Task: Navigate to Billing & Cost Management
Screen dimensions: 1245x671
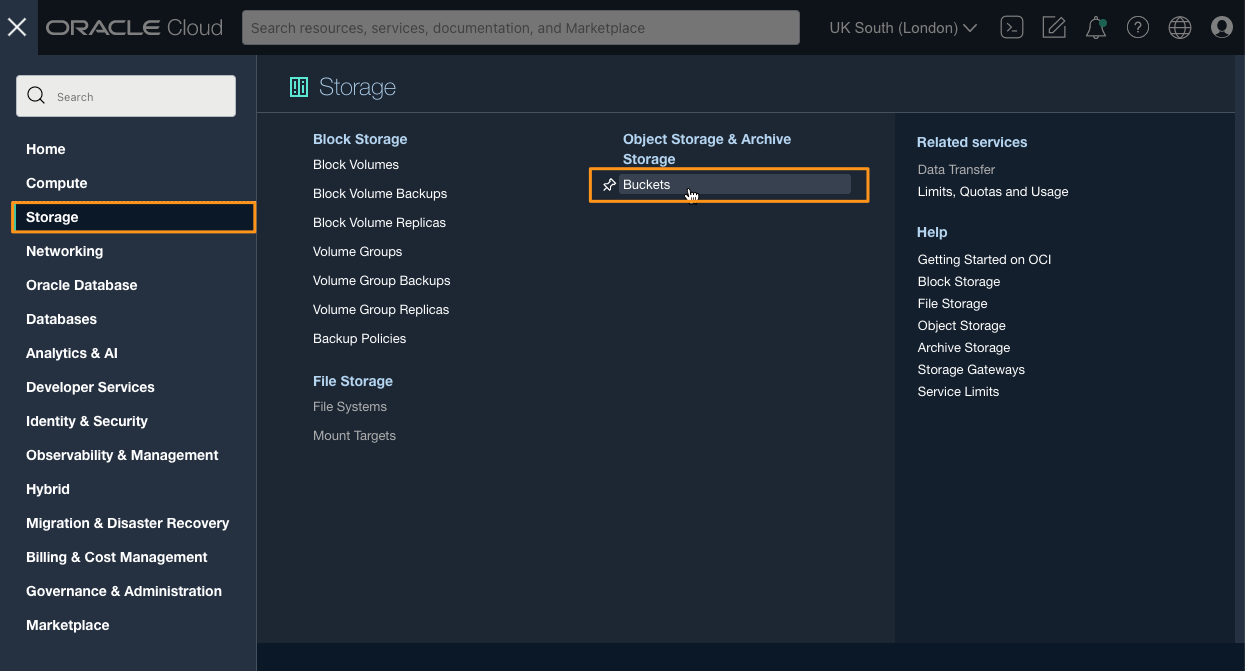Action: pos(115,557)
